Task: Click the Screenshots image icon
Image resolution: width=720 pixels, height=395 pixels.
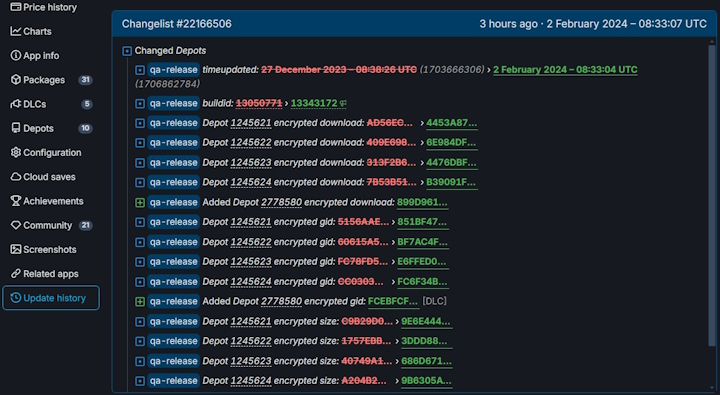Action: click(16, 249)
